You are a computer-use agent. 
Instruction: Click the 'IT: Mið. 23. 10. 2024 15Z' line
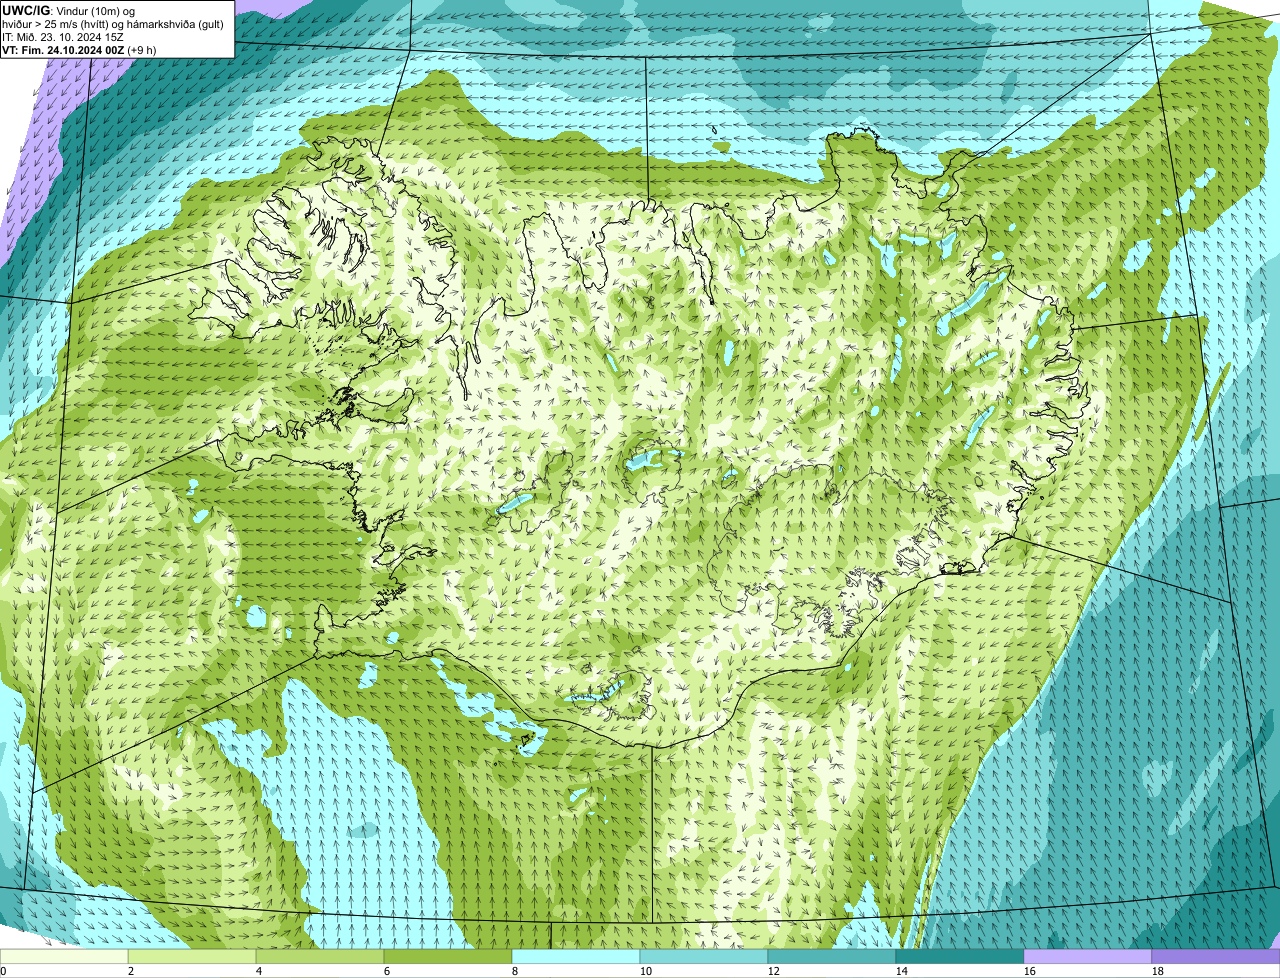pos(63,36)
